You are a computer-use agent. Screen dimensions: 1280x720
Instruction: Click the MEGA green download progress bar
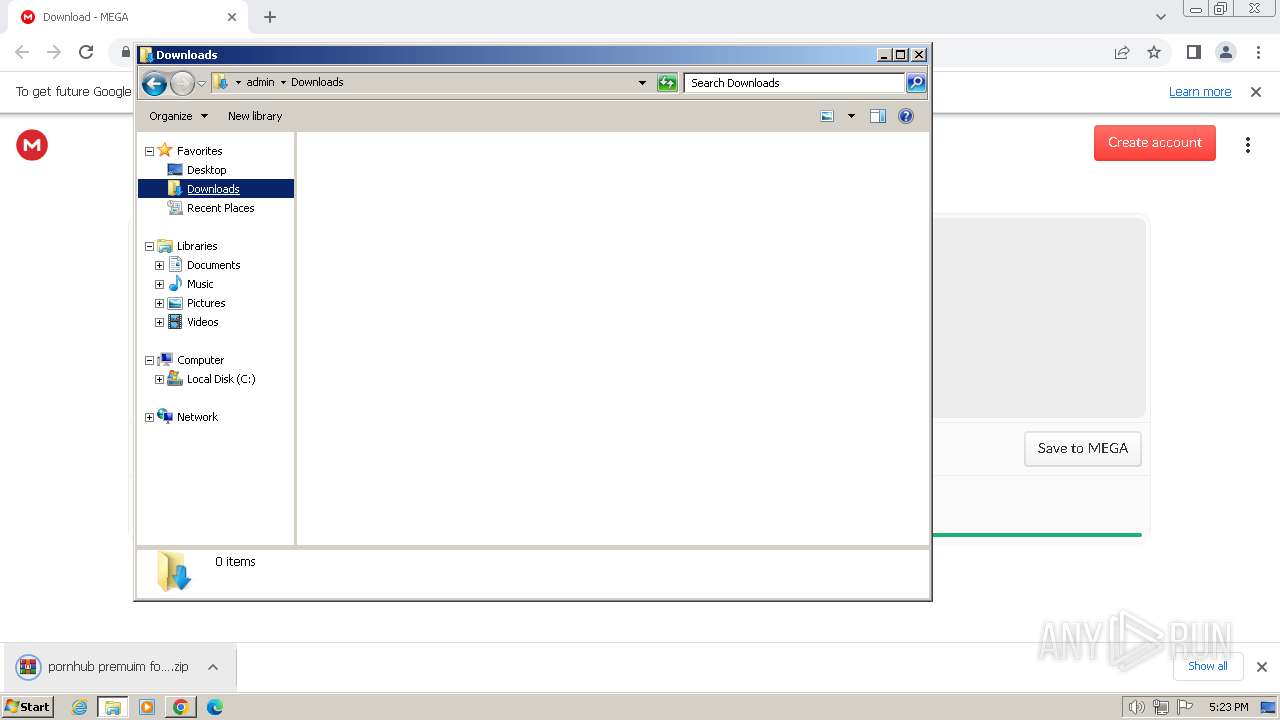coord(1037,535)
